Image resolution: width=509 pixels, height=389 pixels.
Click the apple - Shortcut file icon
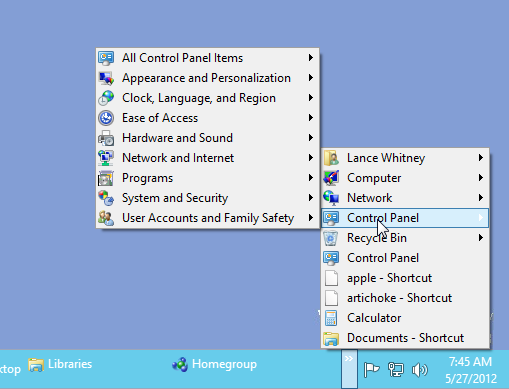click(x=331, y=278)
